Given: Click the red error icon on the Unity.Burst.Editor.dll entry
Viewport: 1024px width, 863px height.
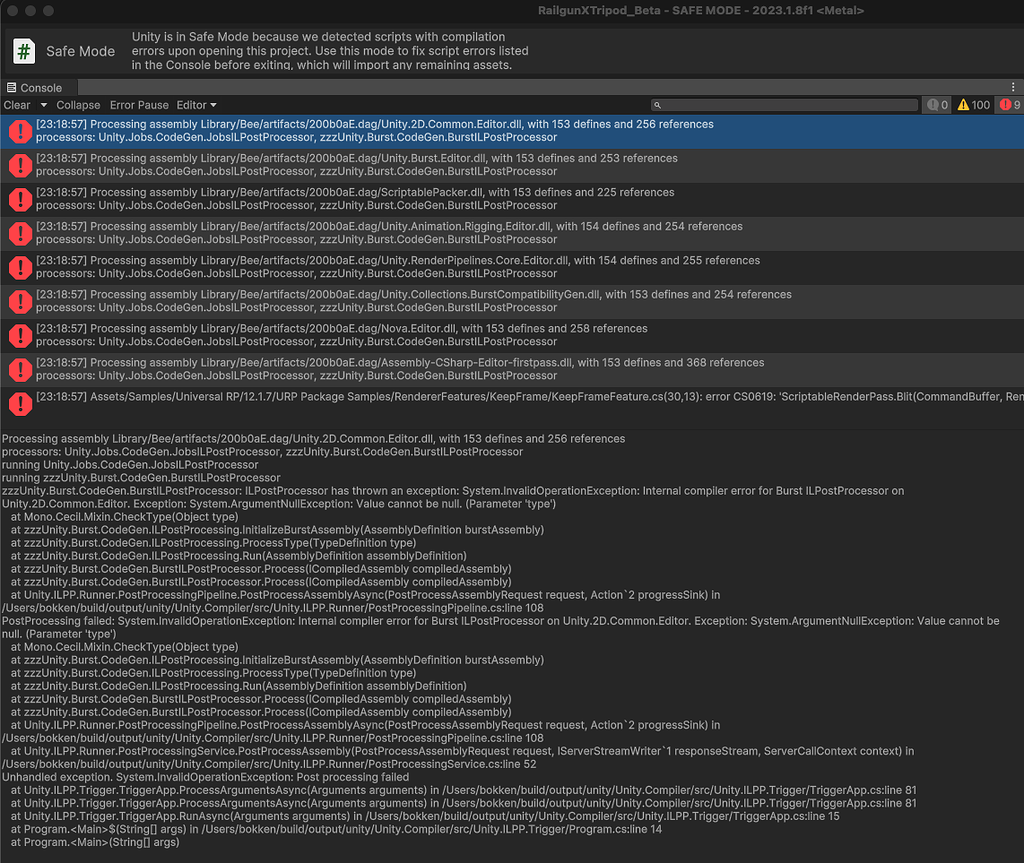Looking at the screenshot, I should (20, 165).
